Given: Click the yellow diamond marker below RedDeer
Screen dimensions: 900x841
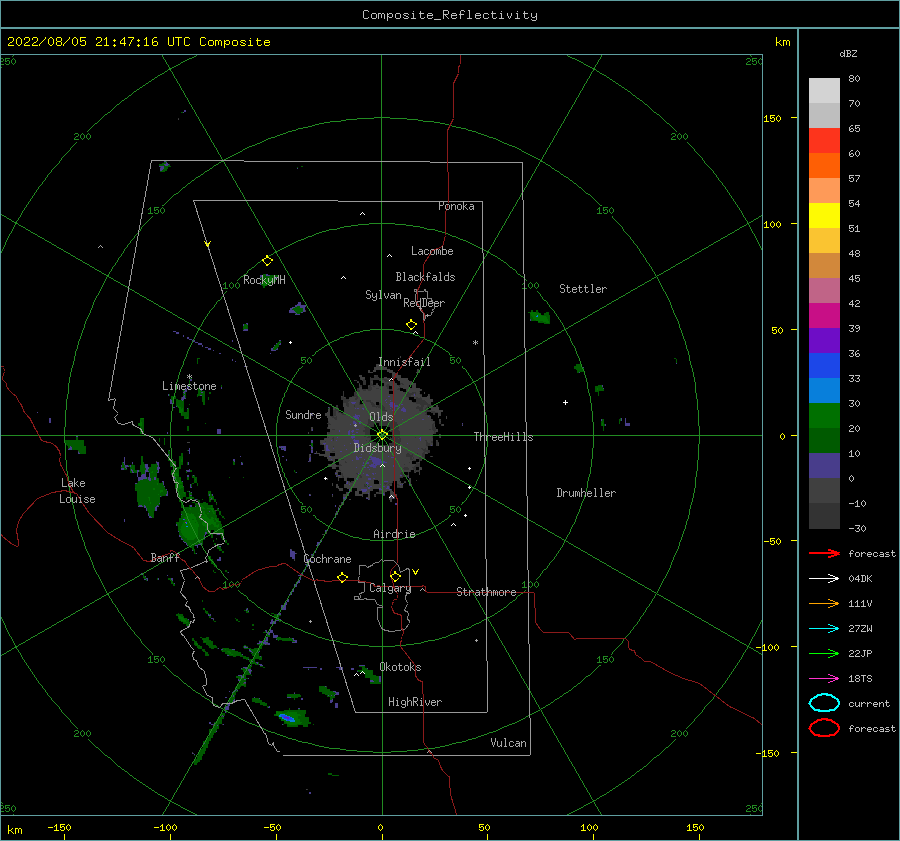Looking at the screenshot, I should (x=412, y=325).
